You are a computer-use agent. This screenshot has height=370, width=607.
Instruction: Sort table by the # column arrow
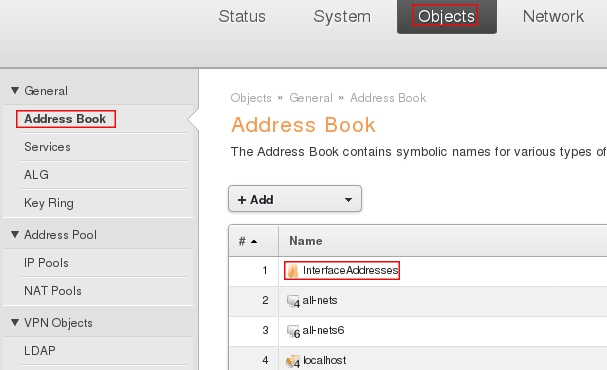pyautogui.click(x=254, y=242)
